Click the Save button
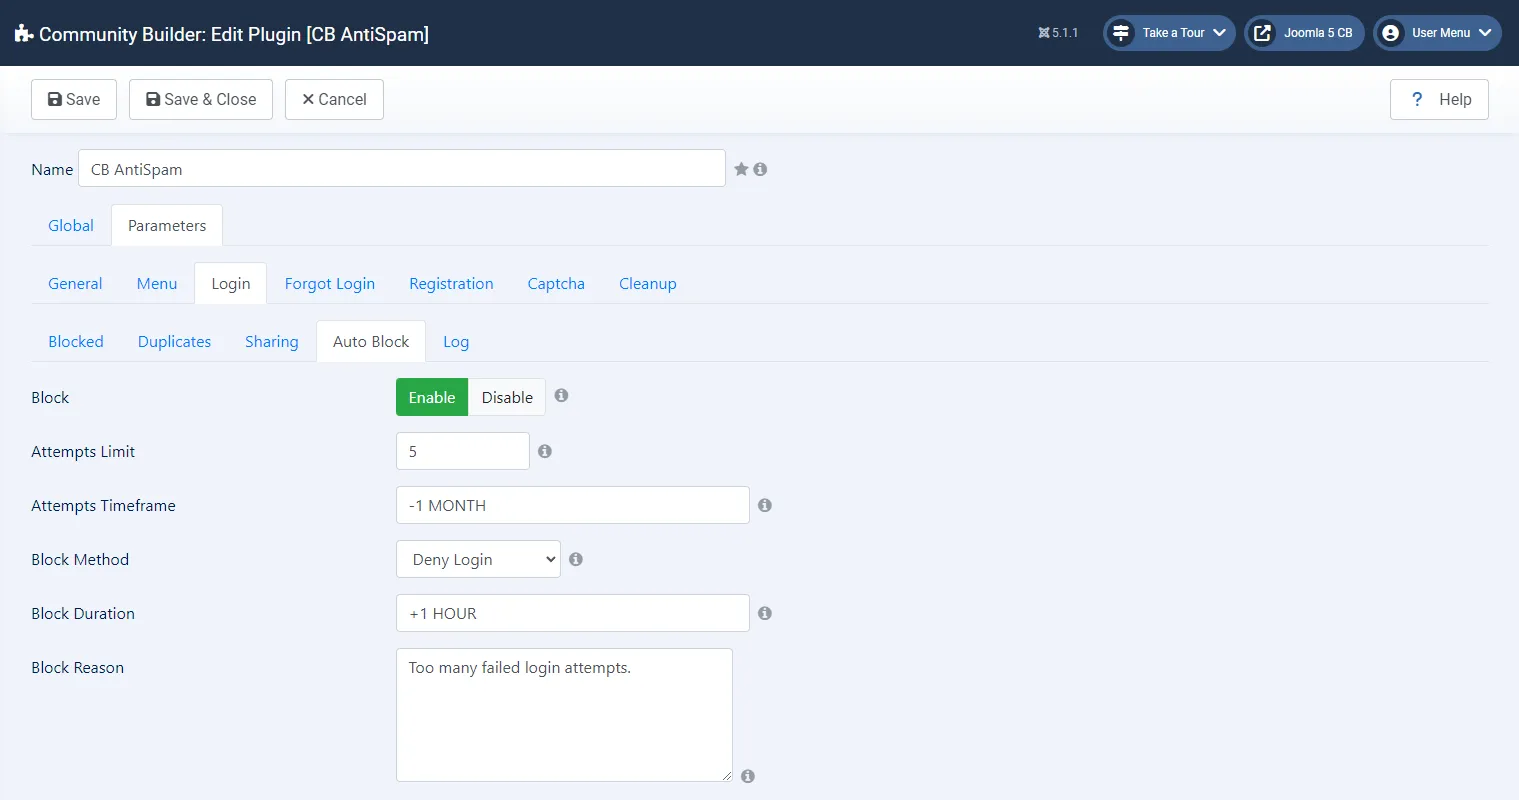Screen dimensions: 1519x800 click(x=74, y=99)
